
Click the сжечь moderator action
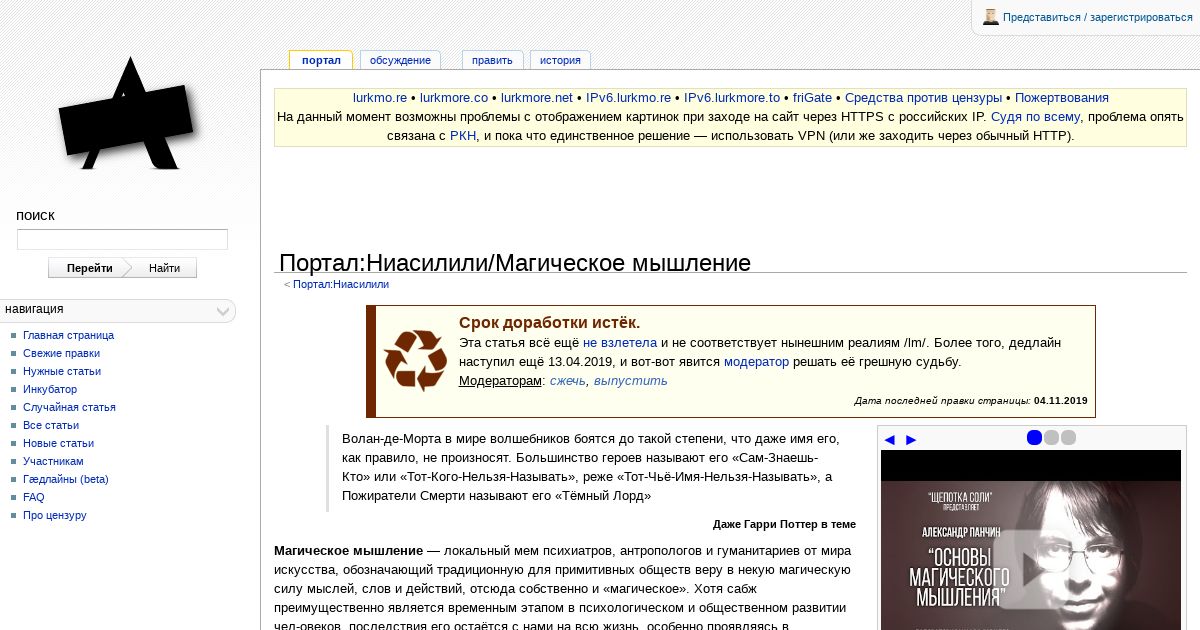(567, 381)
